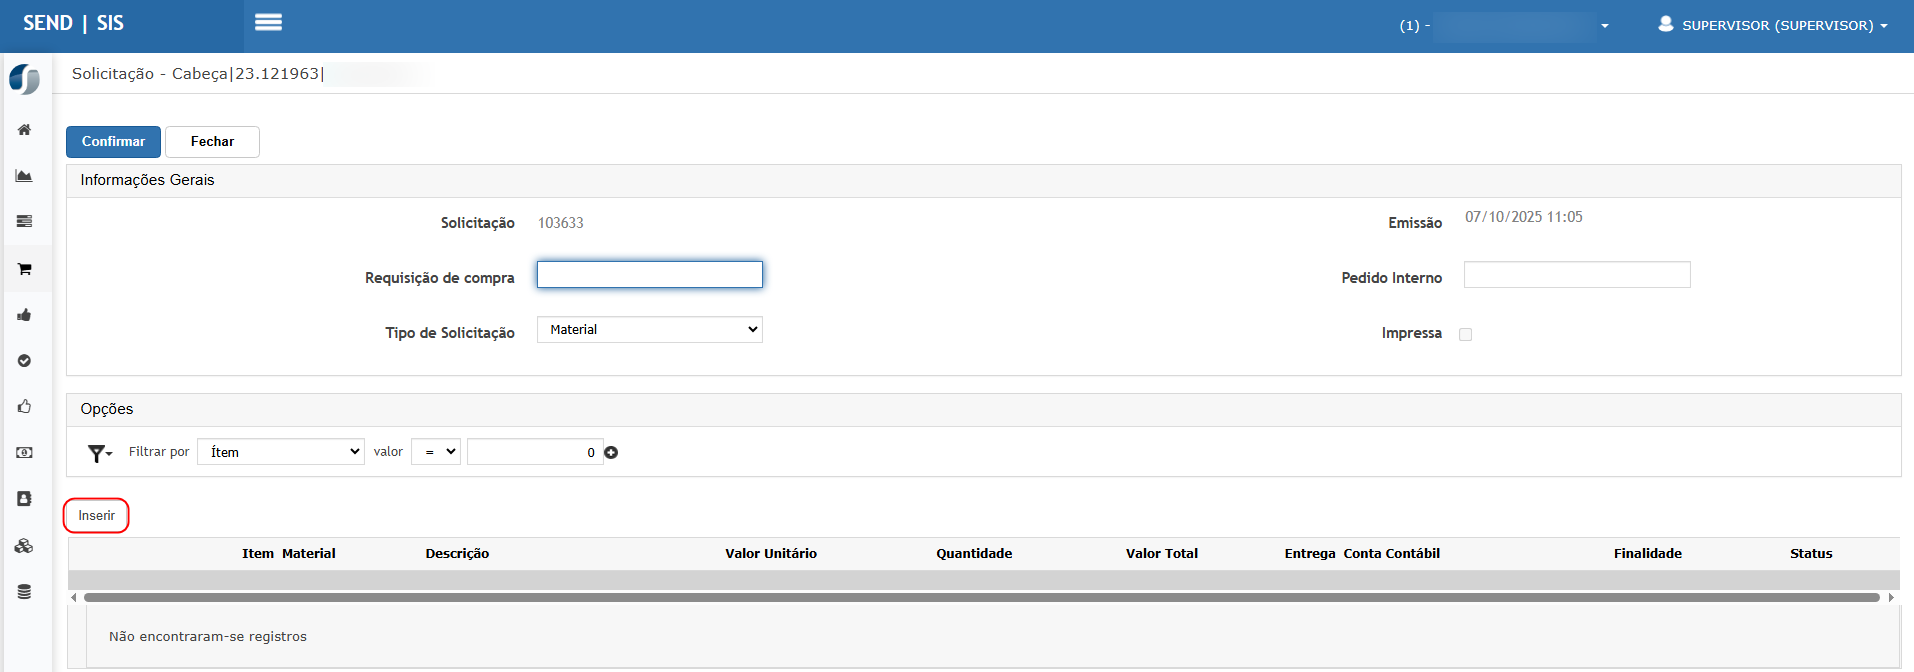This screenshot has width=1914, height=672.
Task: Click the money bill sidebar icon
Action: tap(24, 453)
